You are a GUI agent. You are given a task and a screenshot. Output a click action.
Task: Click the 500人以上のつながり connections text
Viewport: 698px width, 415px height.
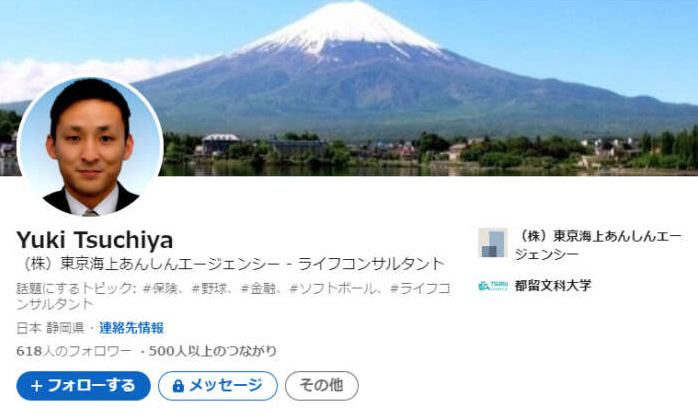[212, 351]
